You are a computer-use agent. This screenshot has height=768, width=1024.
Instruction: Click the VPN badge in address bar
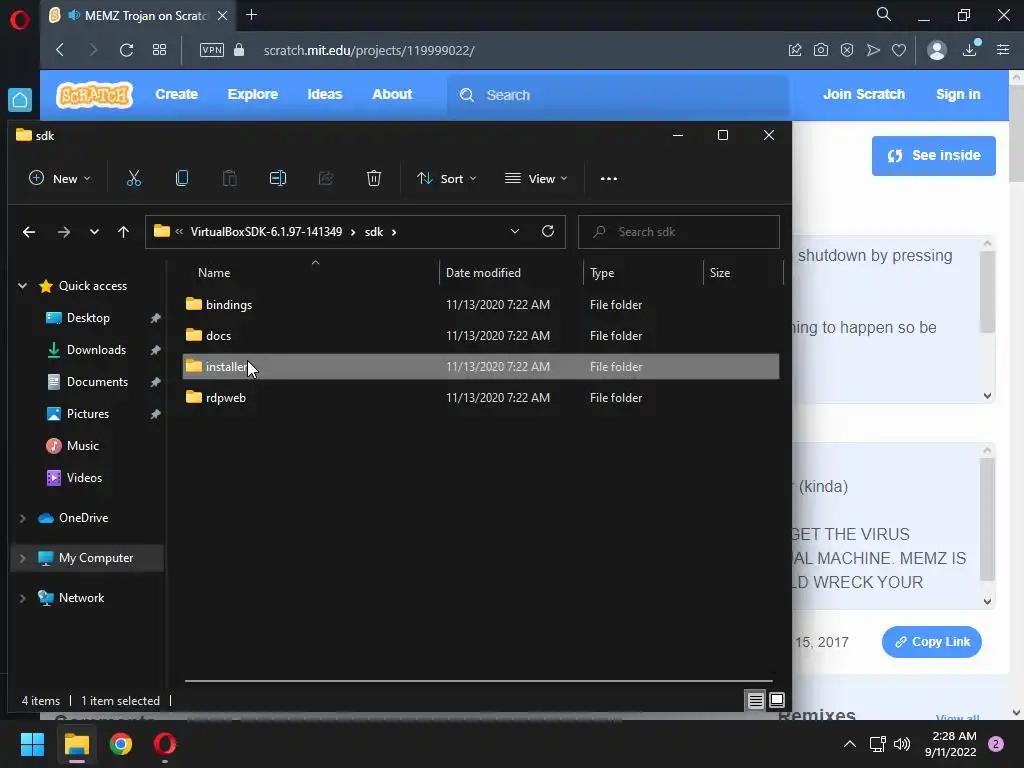tap(212, 50)
